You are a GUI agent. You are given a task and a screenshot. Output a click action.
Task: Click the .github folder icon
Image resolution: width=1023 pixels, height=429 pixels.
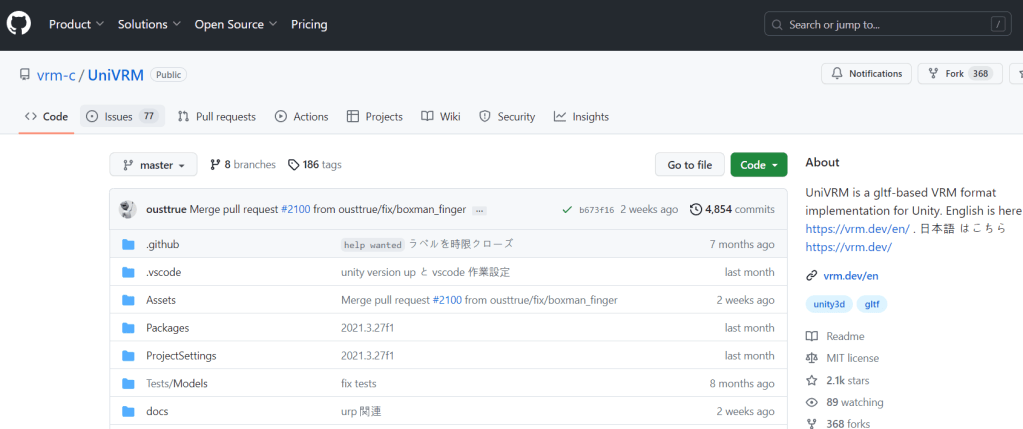tap(128, 245)
